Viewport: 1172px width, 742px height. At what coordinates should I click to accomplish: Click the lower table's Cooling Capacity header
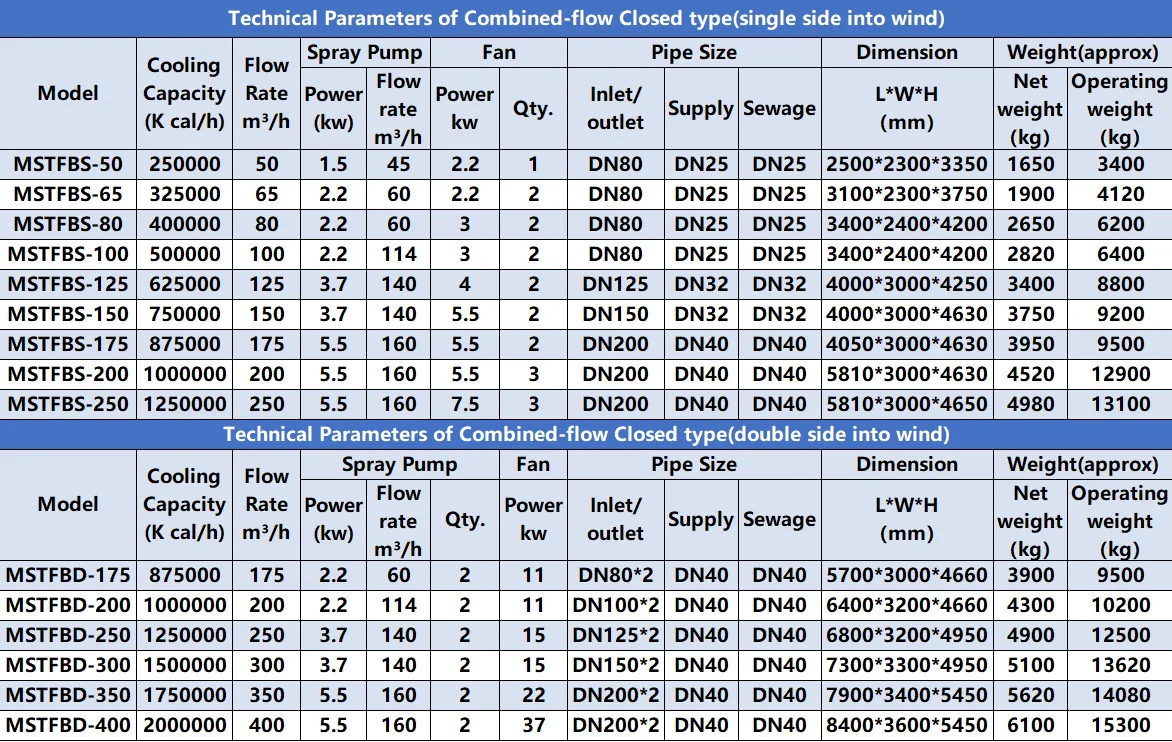coord(185,504)
